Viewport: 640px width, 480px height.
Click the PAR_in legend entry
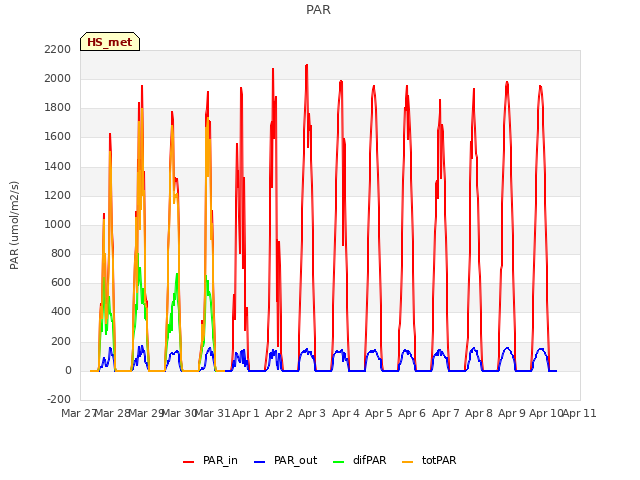[210, 460]
